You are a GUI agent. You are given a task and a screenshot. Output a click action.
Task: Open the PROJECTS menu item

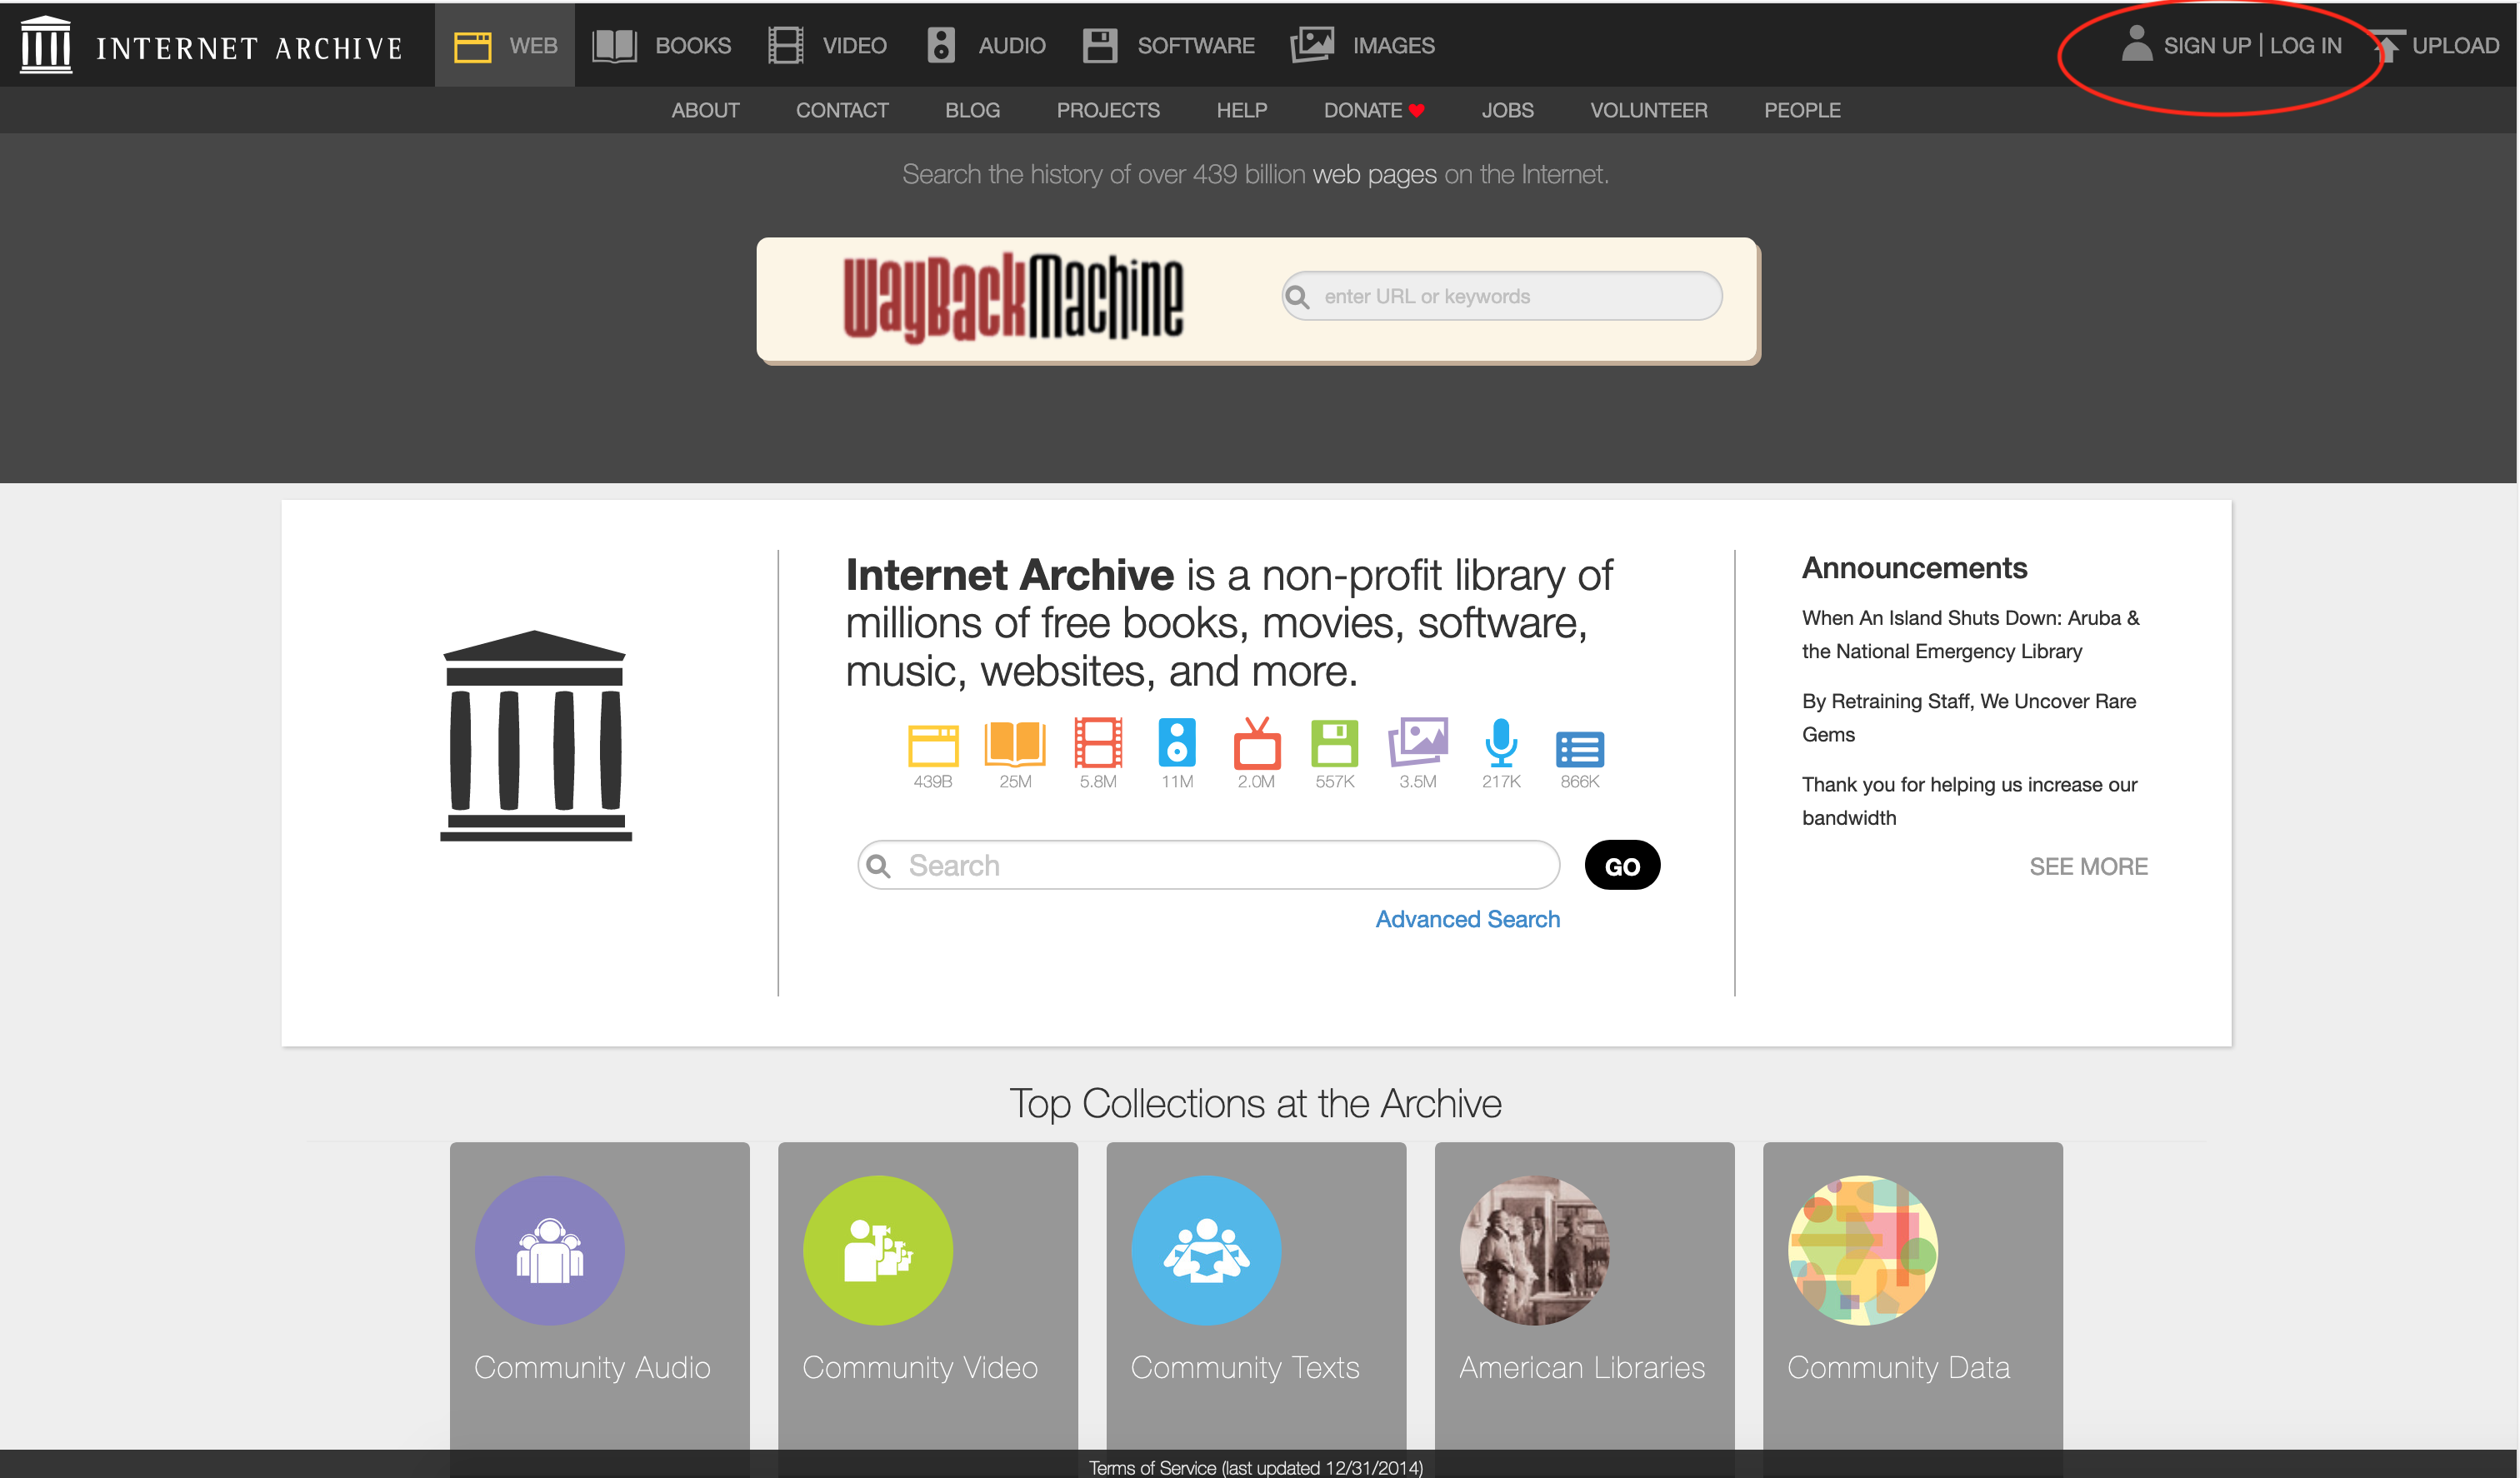pos(1108,111)
